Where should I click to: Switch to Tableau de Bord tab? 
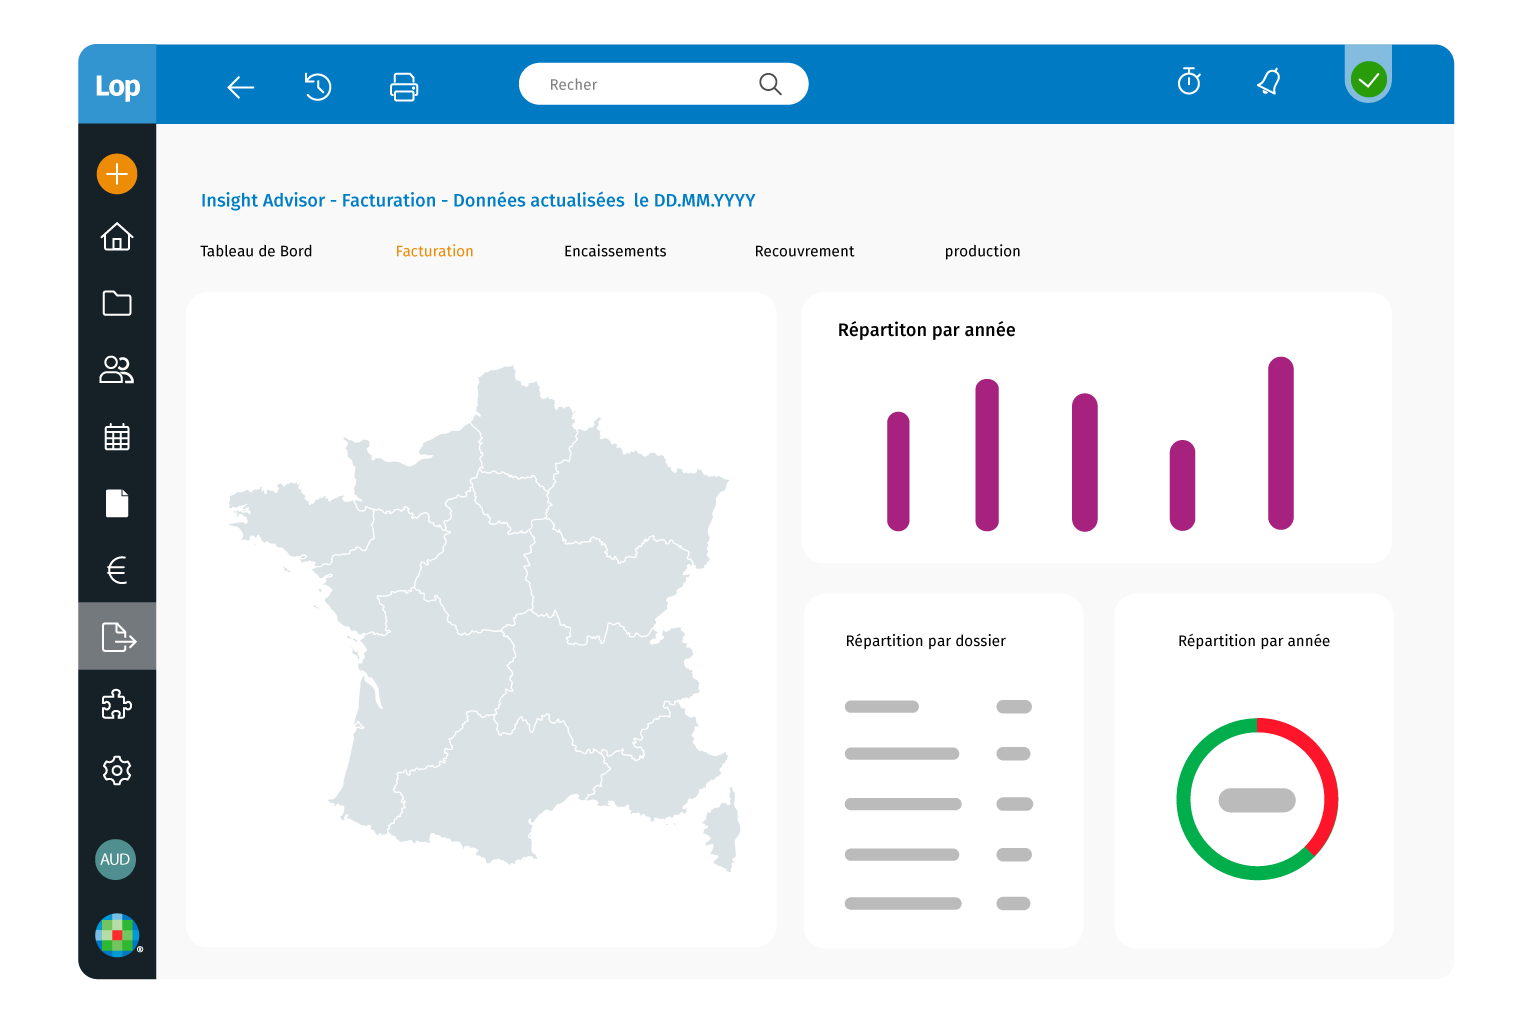[256, 251]
